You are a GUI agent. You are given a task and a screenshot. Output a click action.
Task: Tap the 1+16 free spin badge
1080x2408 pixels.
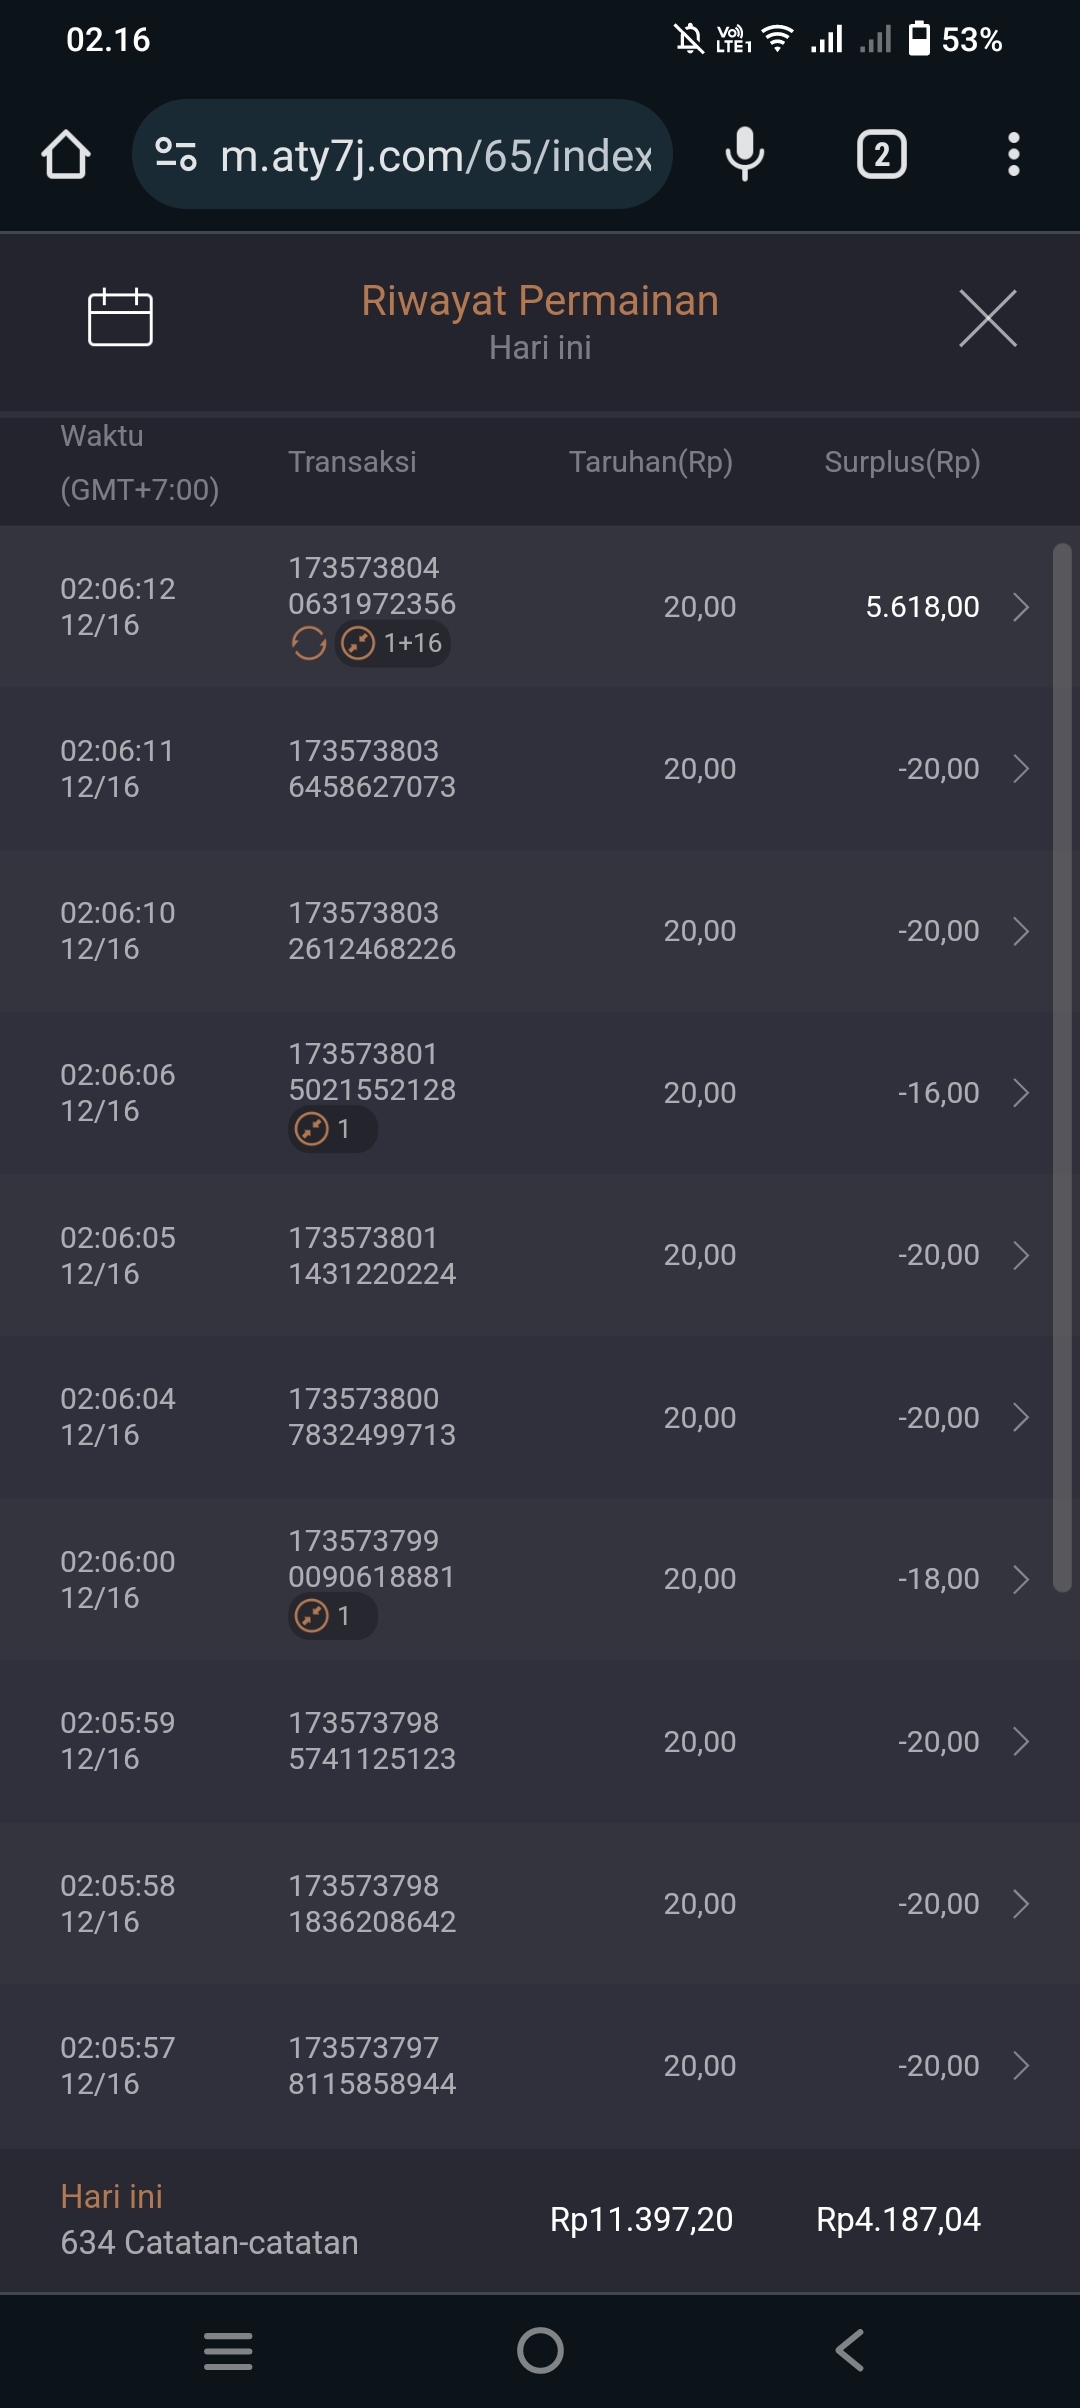tap(393, 643)
